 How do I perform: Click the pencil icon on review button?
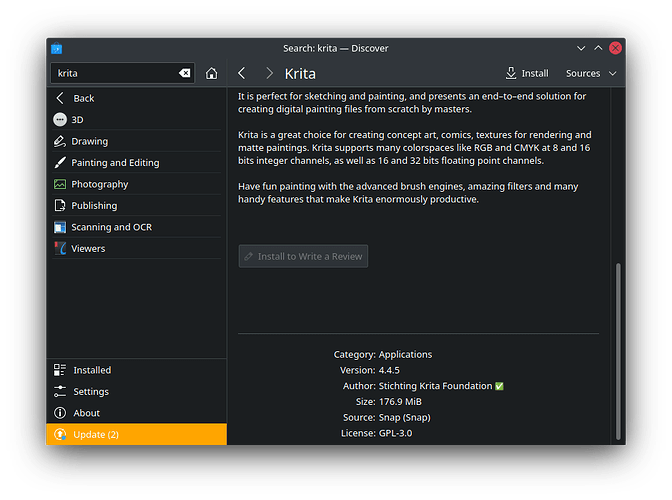[249, 256]
